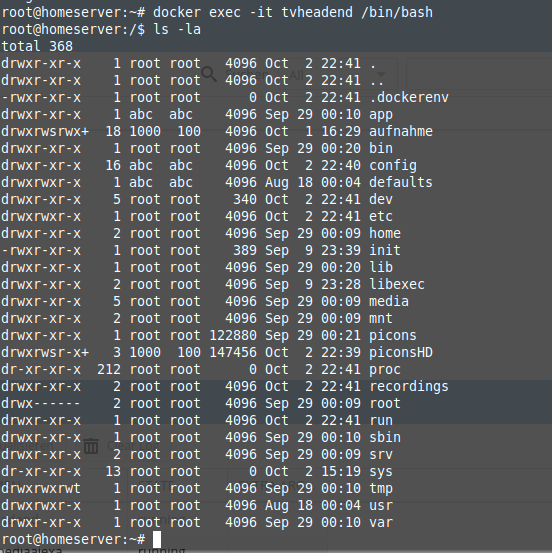Click the 'piconsHD' folder name
The image size is (552, 553).
pos(401,352)
